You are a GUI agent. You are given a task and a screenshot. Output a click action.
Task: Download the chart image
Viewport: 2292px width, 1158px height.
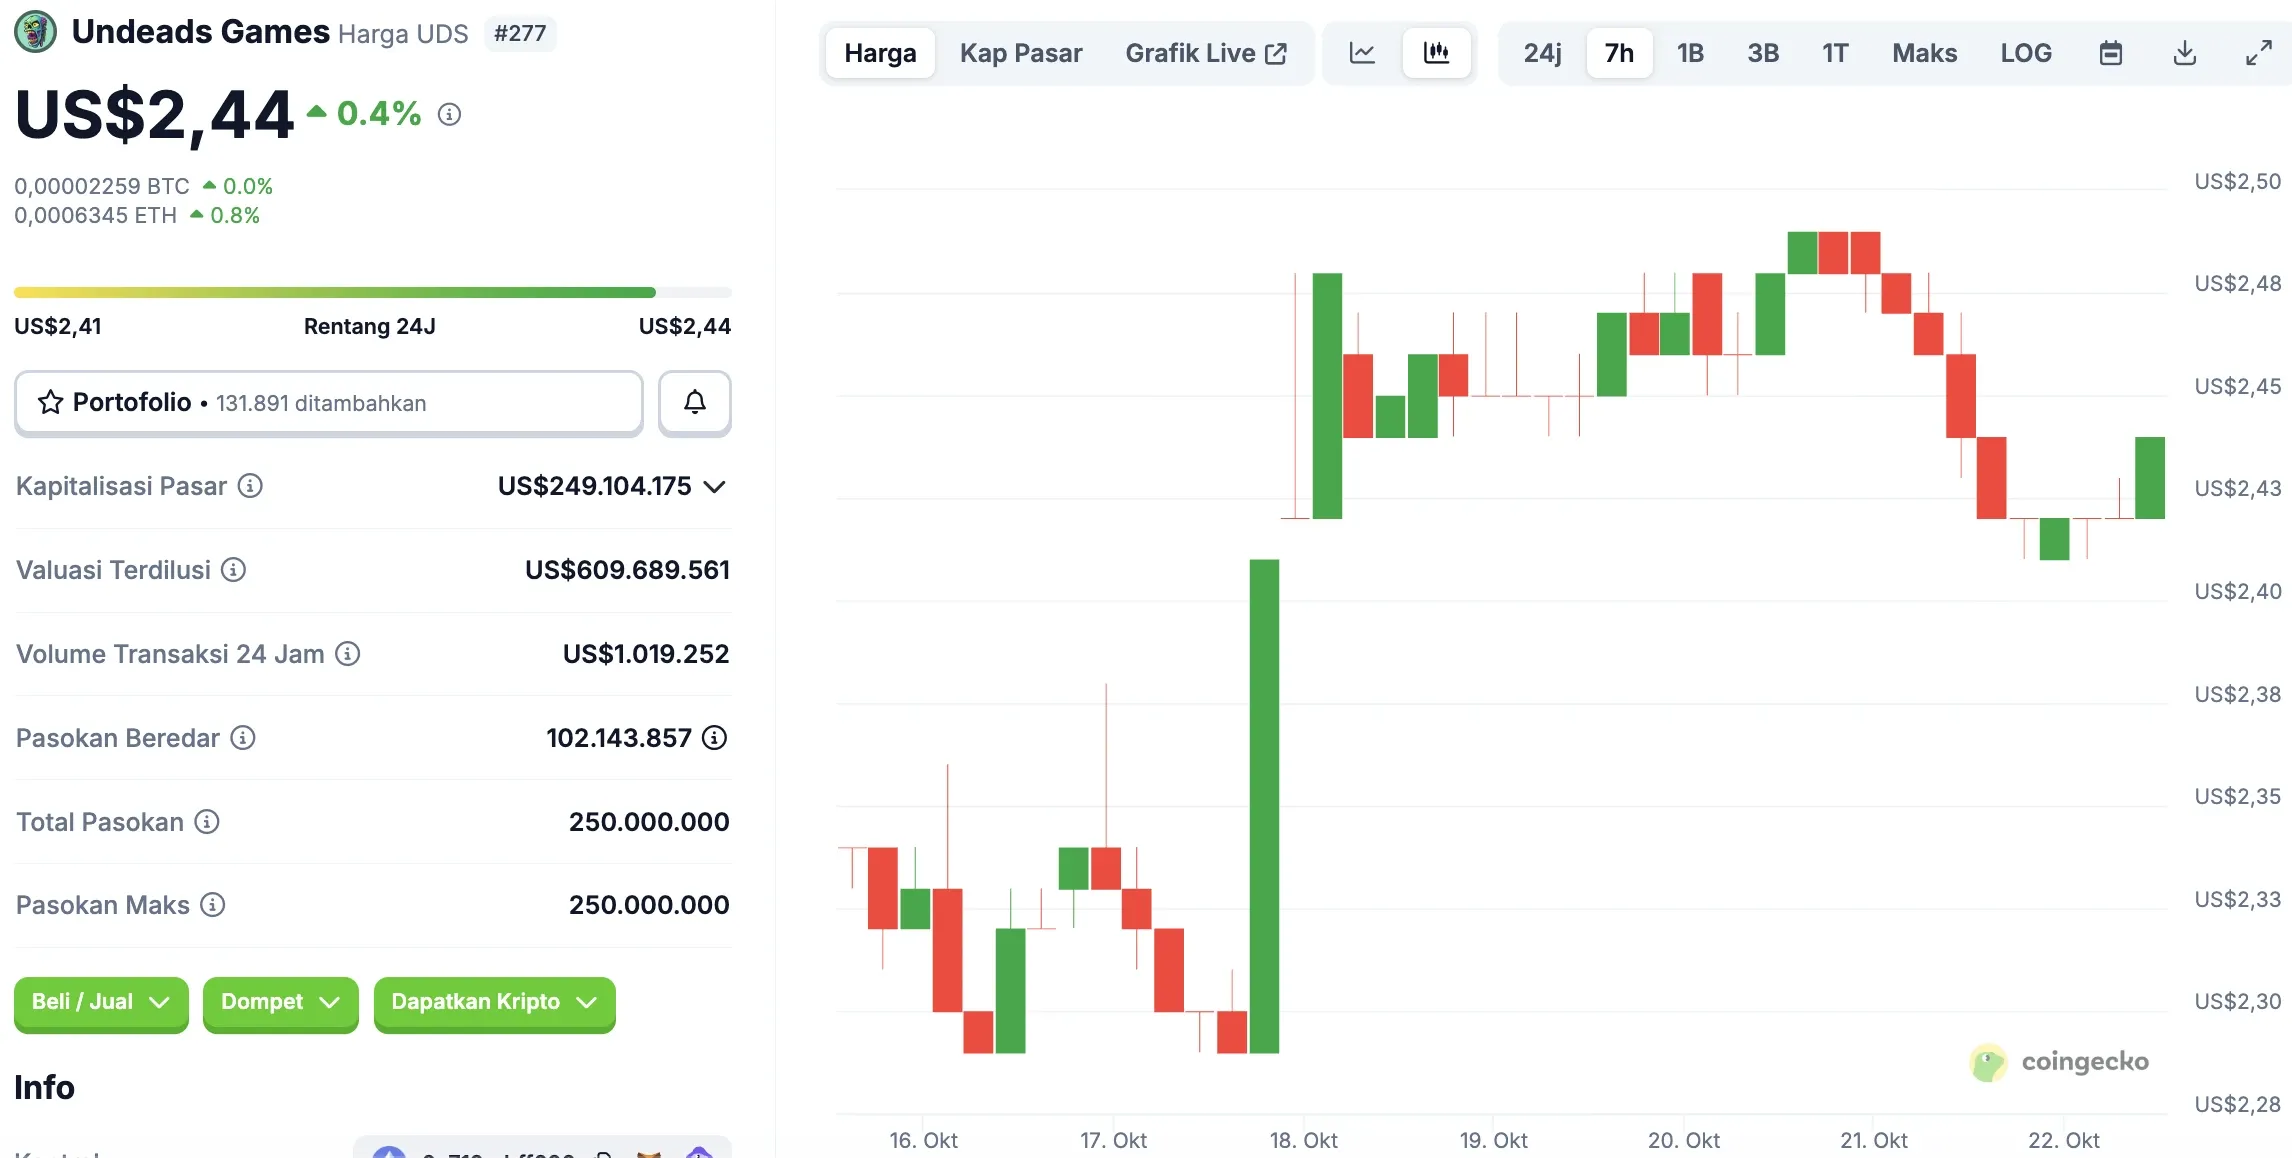pos(2184,52)
